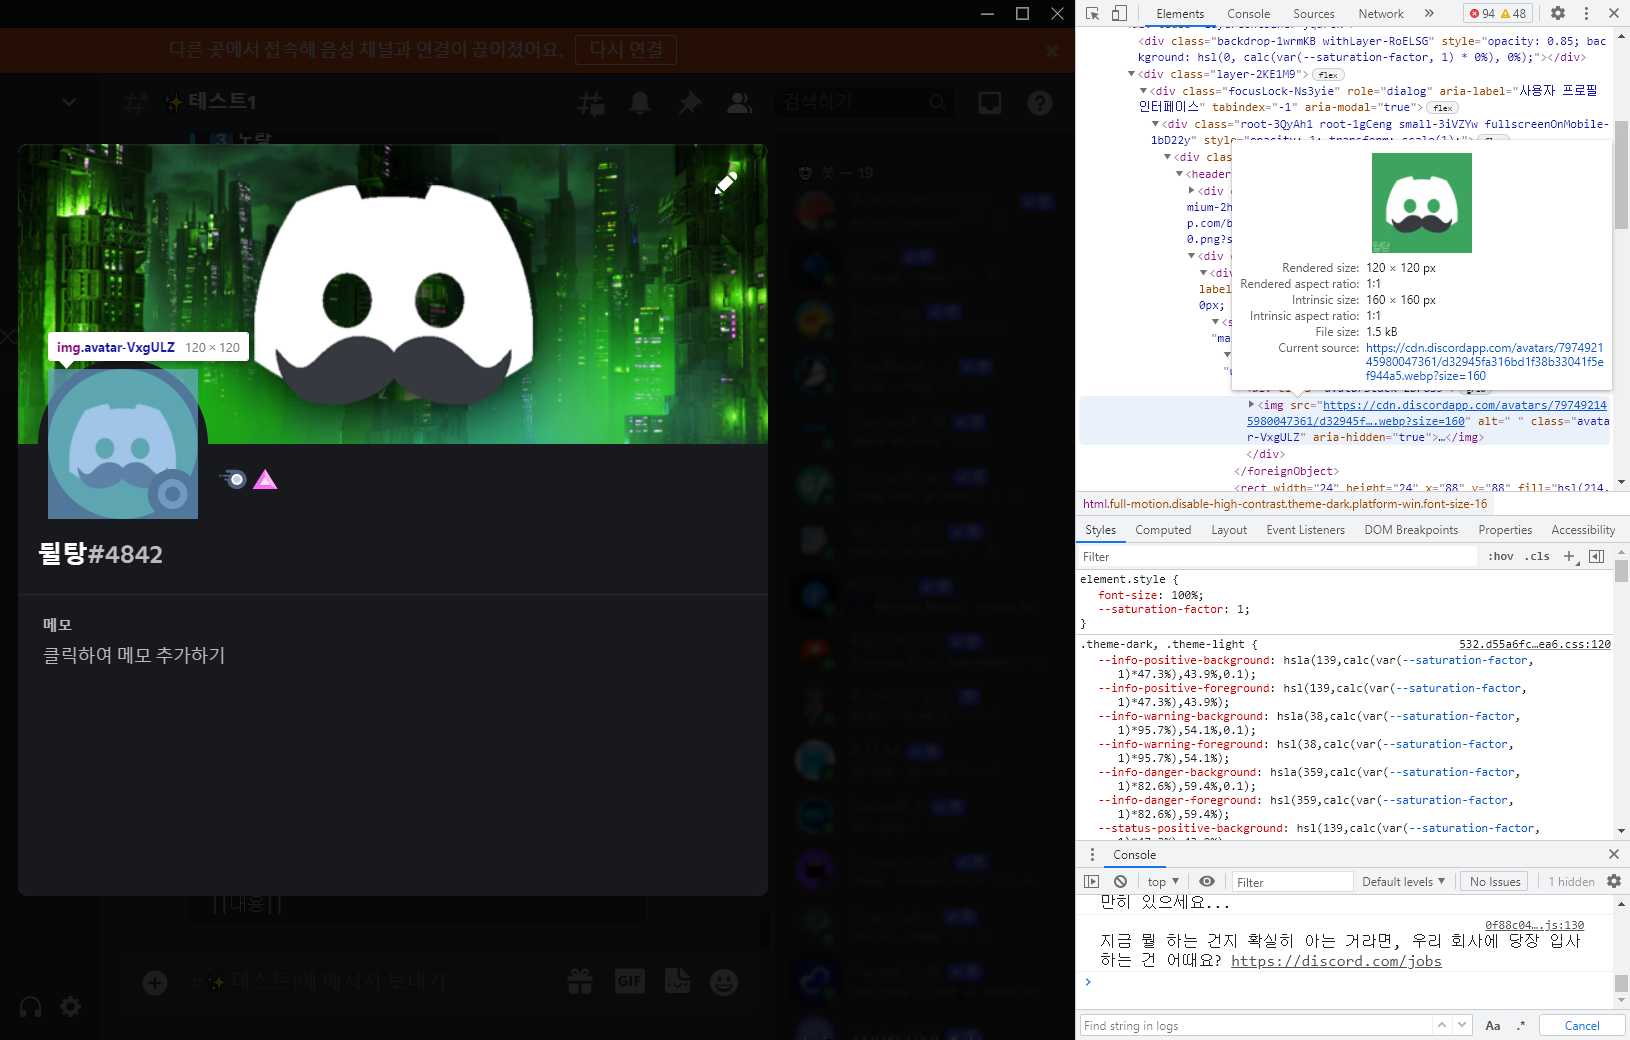The image size is (1630, 1040).
Task: Open the gift Nitro icon
Action: 580,982
